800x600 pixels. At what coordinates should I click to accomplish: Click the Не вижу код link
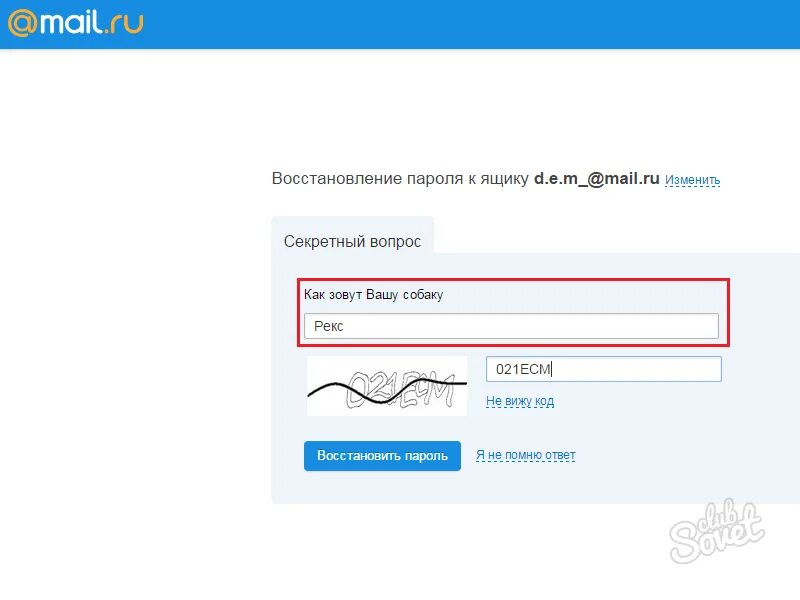pyautogui.click(x=520, y=401)
